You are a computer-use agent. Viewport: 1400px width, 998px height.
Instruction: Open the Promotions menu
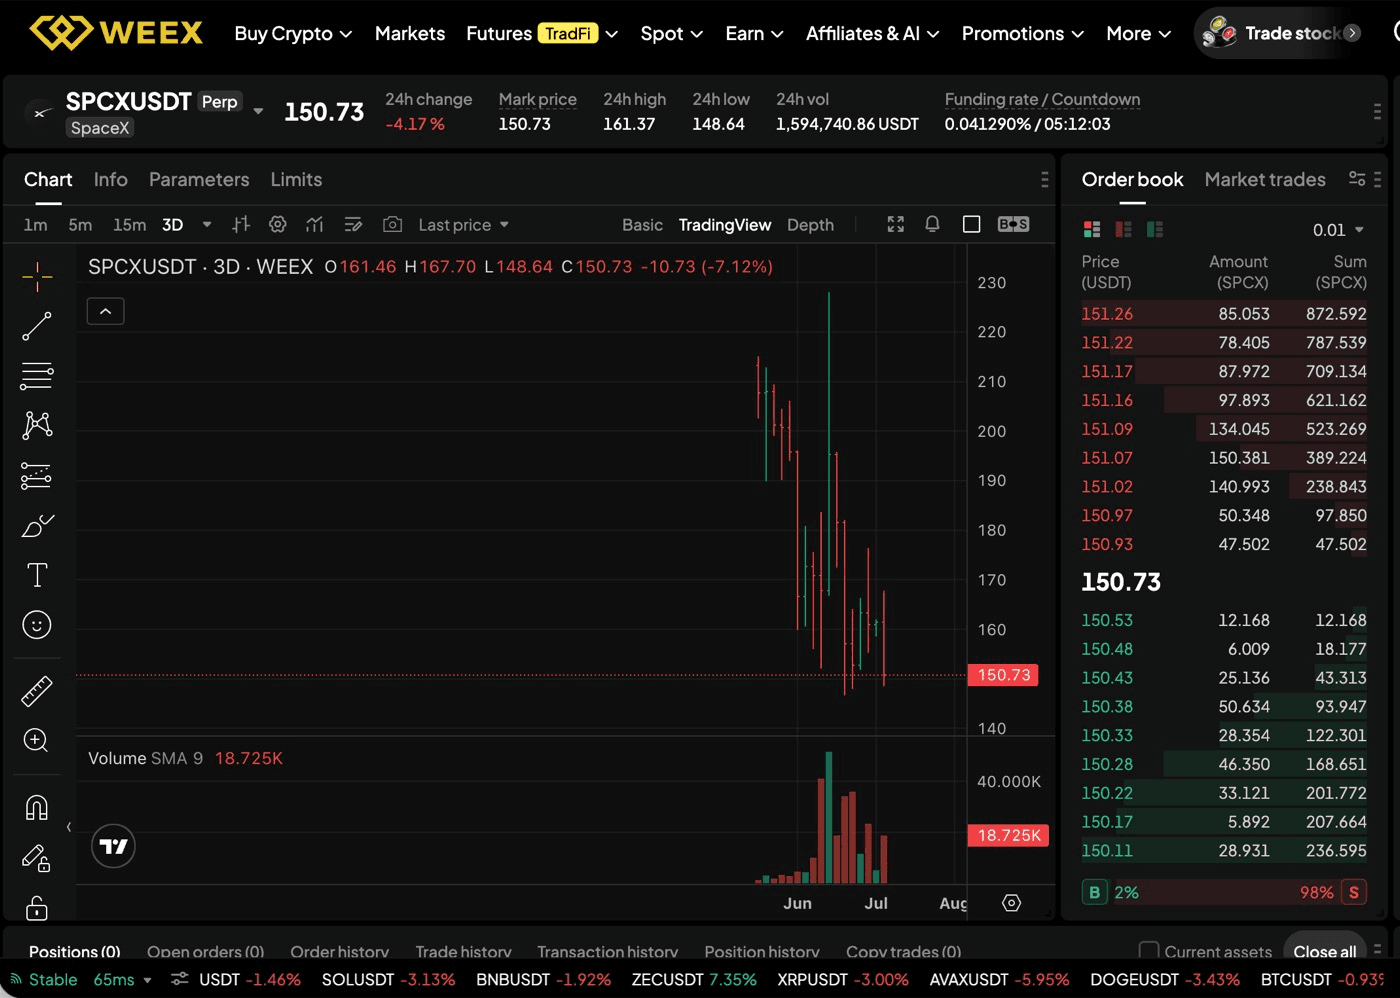click(1023, 33)
